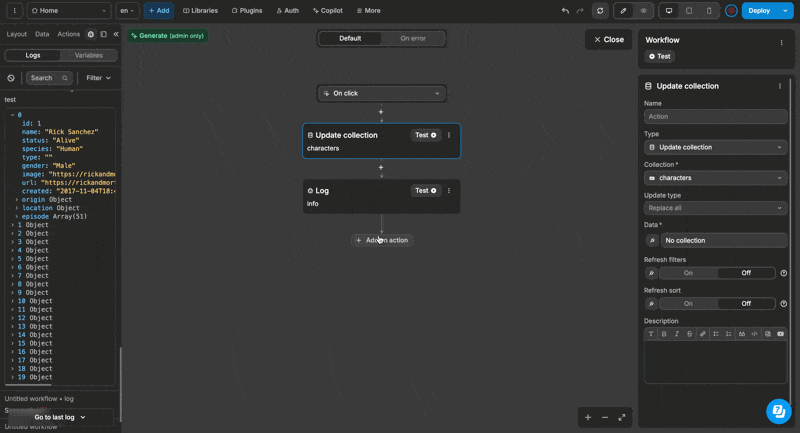Open the Auth menu
800x433 pixels.
[x=288, y=11]
